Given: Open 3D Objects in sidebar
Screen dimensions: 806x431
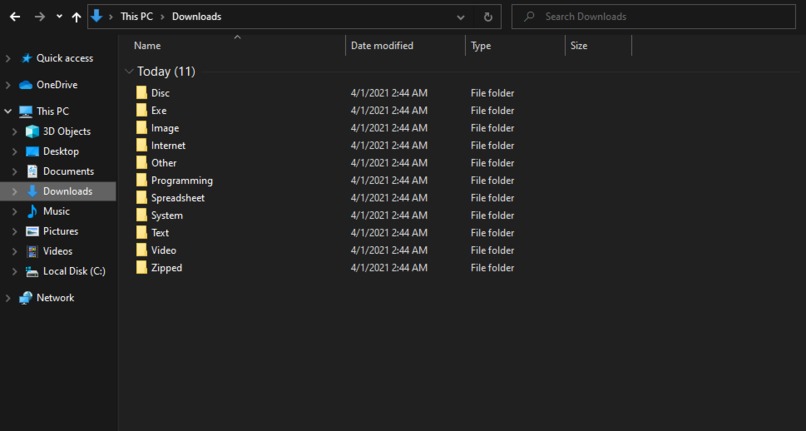Looking at the screenshot, I should [x=67, y=132].
